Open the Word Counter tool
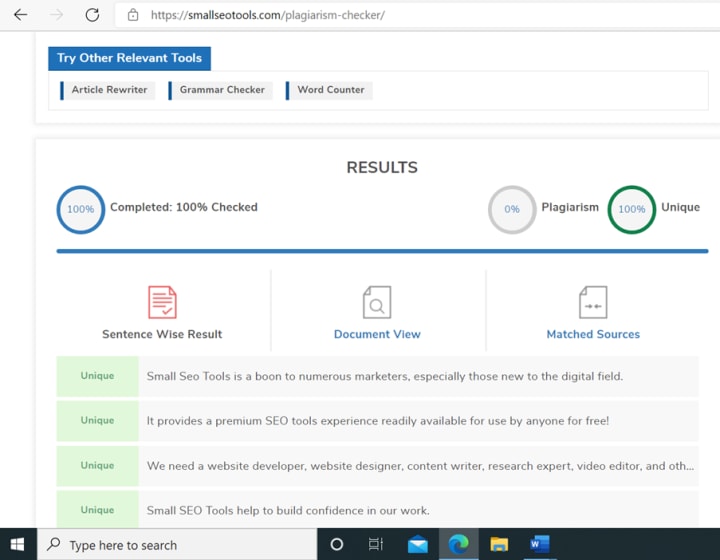 pyautogui.click(x=329, y=90)
